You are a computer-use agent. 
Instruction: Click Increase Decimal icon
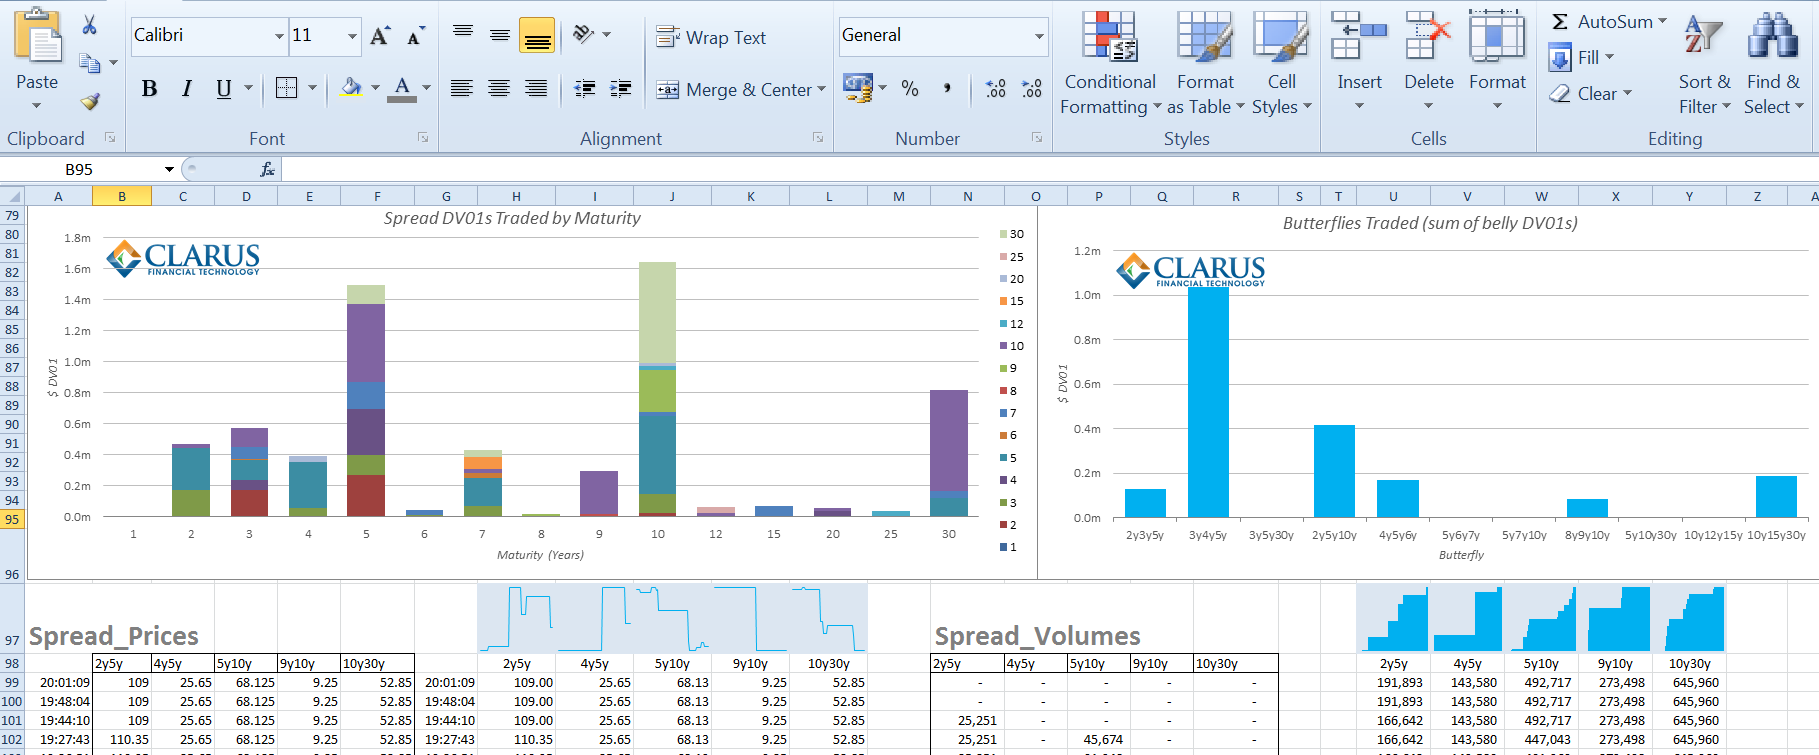pyautogui.click(x=995, y=88)
